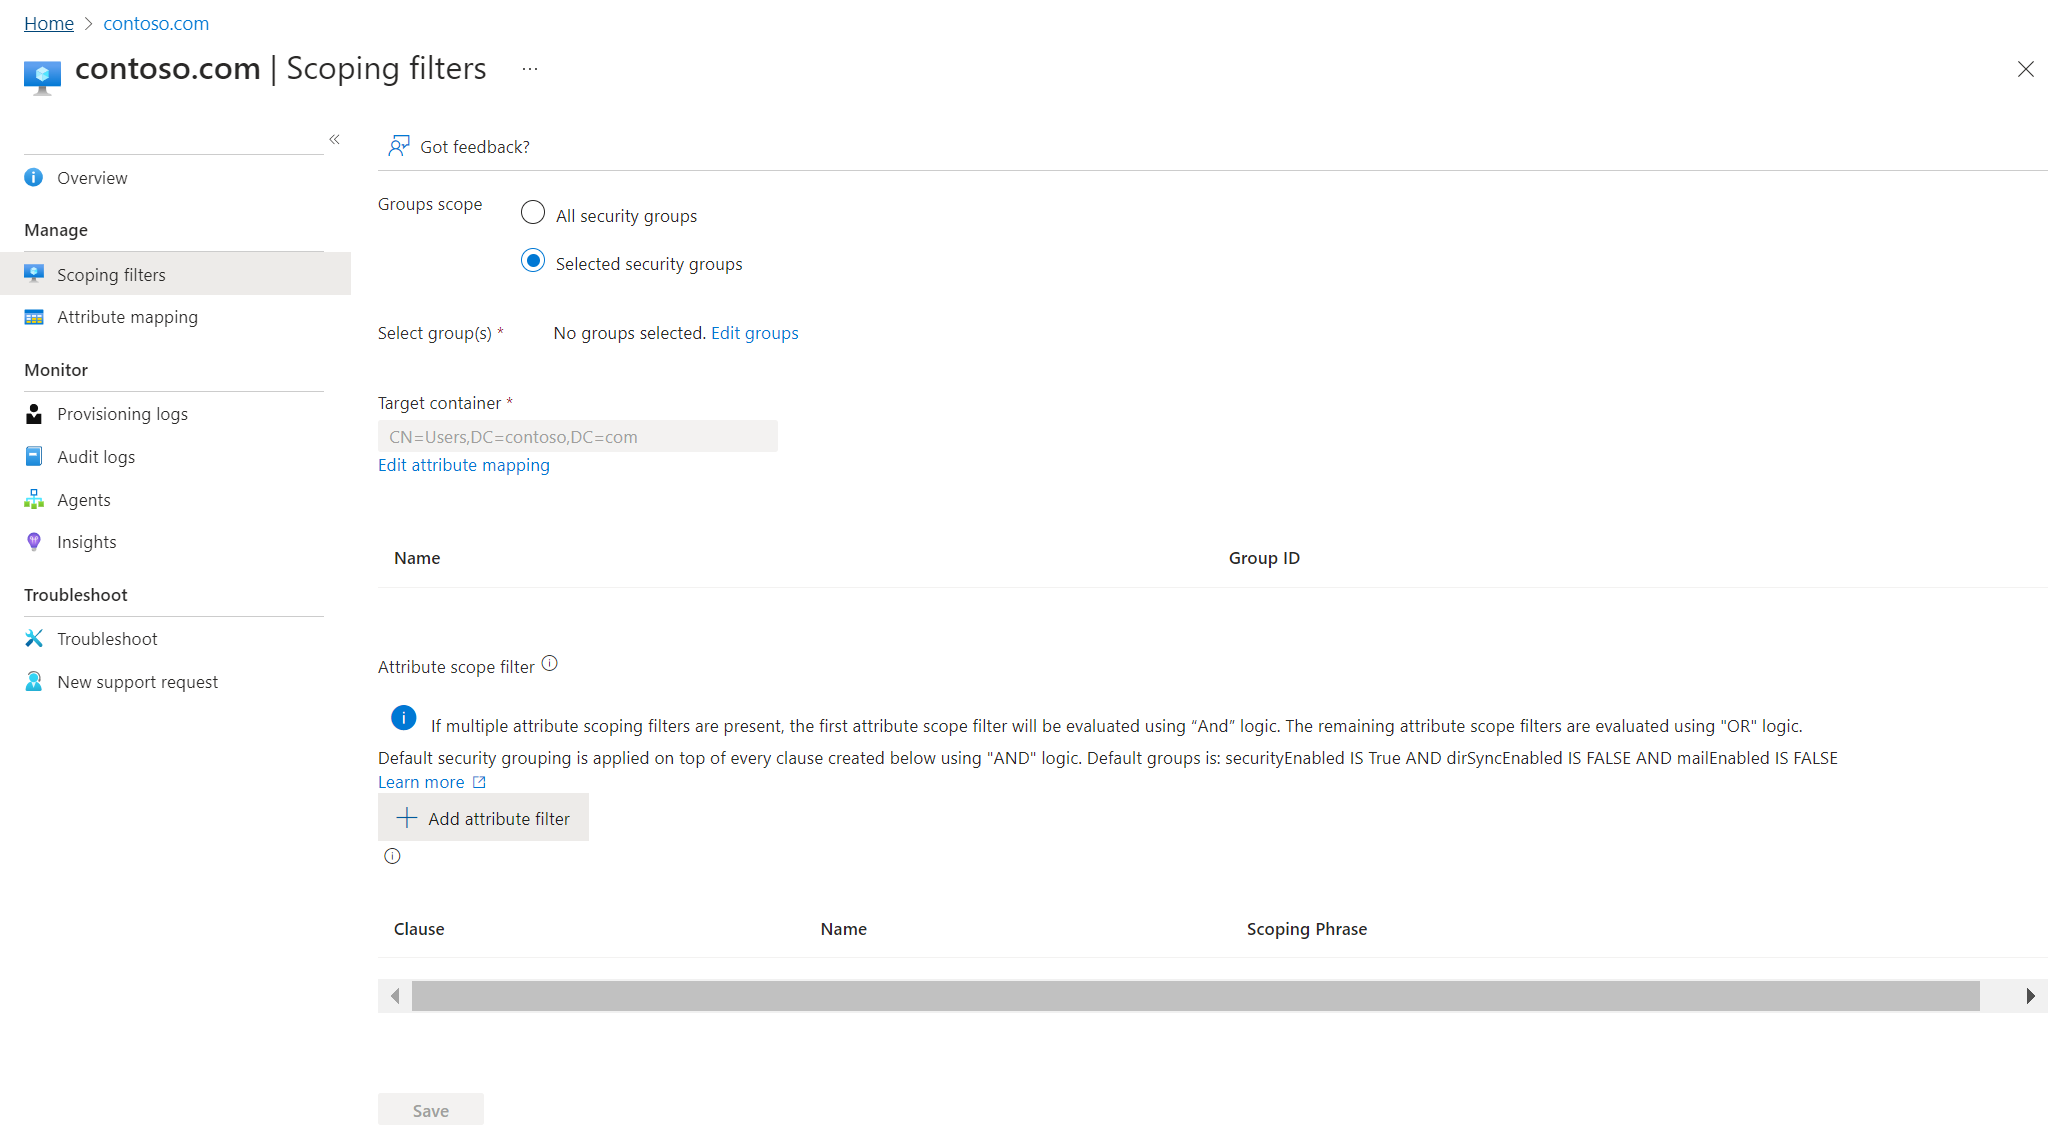Click info icon beside Attribute scope filter

click(550, 664)
